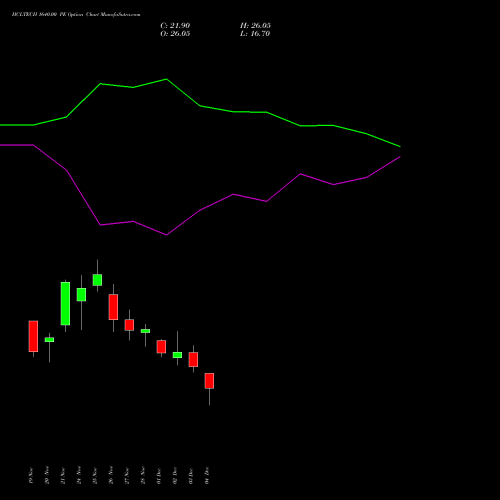
Task: Select the topmost green candlestick for 25 Nov
Action: 97,280
